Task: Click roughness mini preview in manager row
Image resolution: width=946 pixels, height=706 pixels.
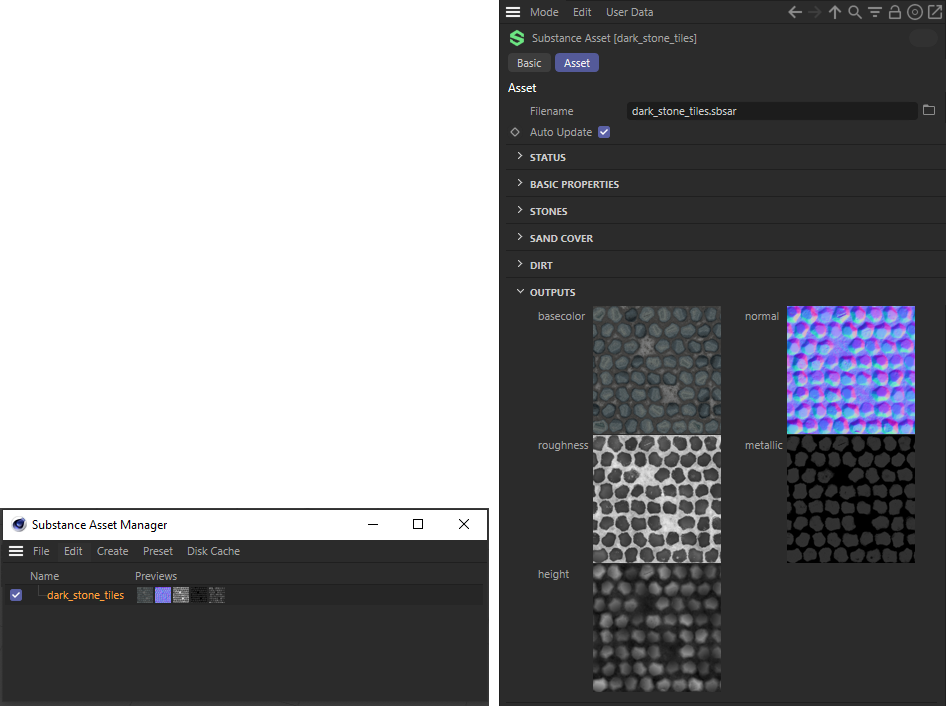Action: (x=181, y=595)
